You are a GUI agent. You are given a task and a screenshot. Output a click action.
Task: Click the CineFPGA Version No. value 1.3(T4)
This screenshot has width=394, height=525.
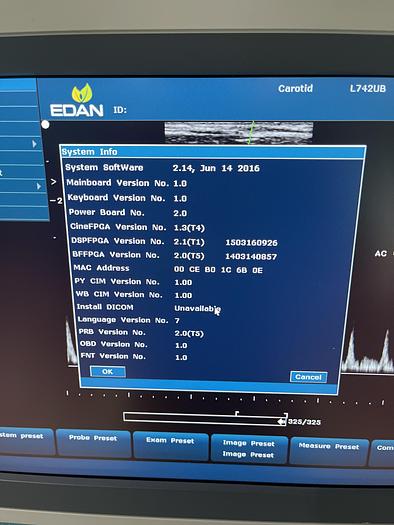pos(189,228)
